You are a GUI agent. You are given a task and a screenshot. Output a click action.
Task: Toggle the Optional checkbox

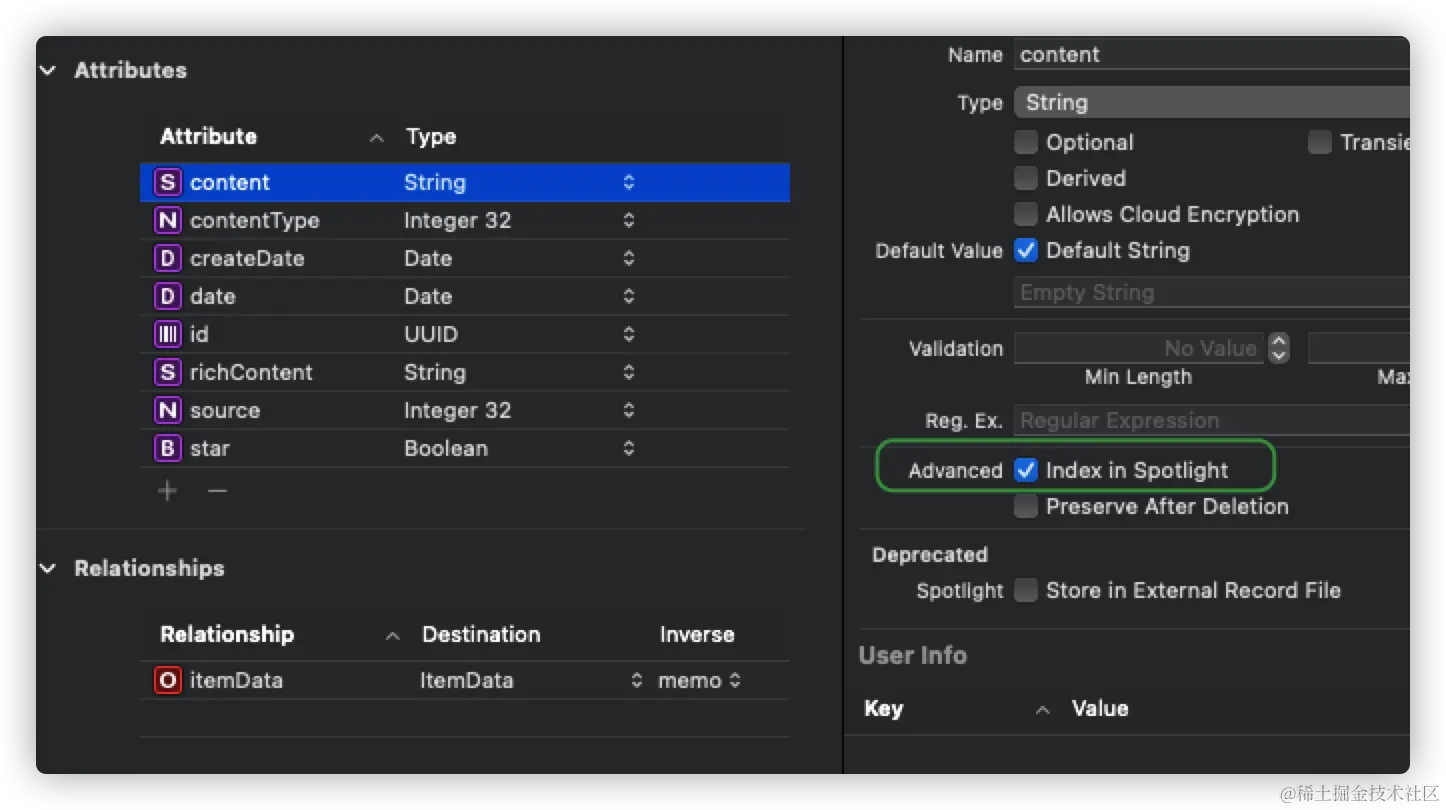(x=1026, y=142)
